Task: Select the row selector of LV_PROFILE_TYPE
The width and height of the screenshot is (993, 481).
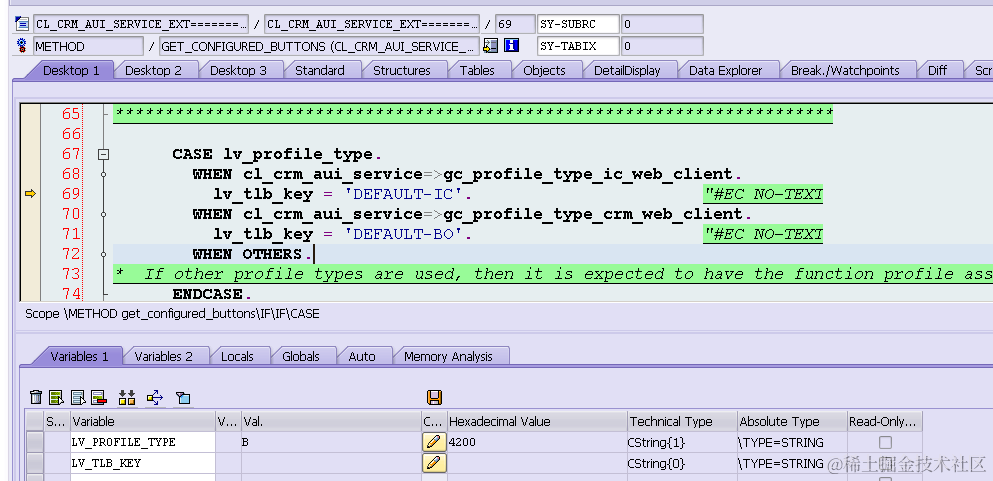Action: click(35, 442)
